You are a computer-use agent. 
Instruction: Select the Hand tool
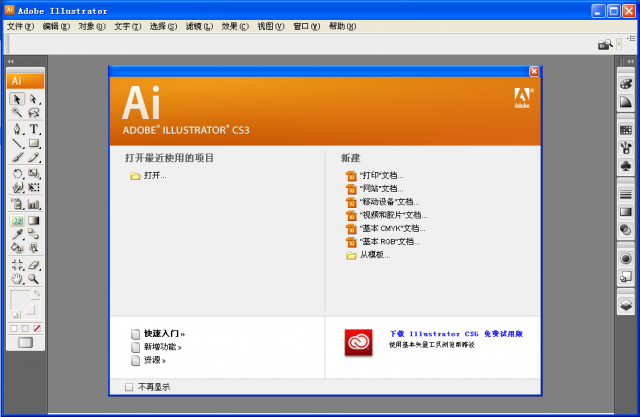pyautogui.click(x=17, y=279)
